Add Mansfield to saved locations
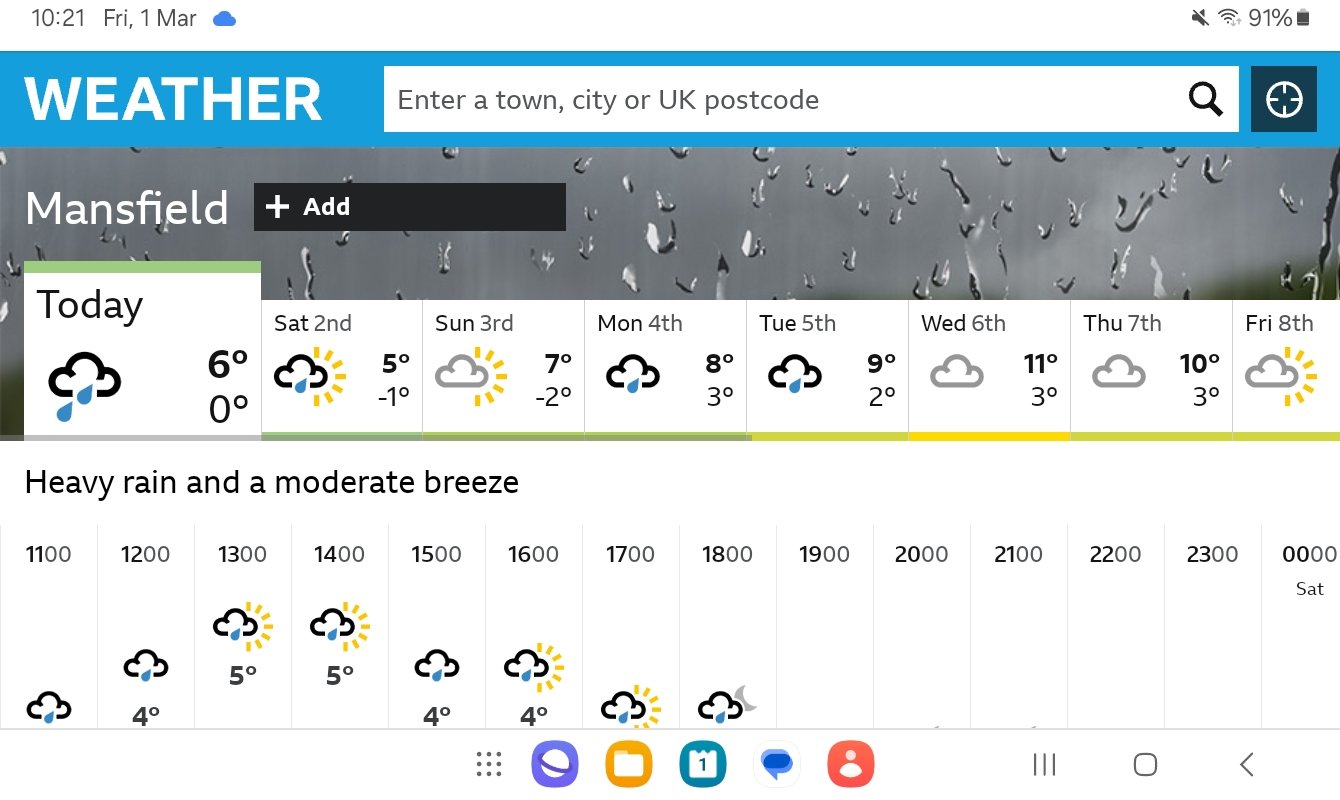This screenshot has height=800, width=1340. tap(410, 207)
